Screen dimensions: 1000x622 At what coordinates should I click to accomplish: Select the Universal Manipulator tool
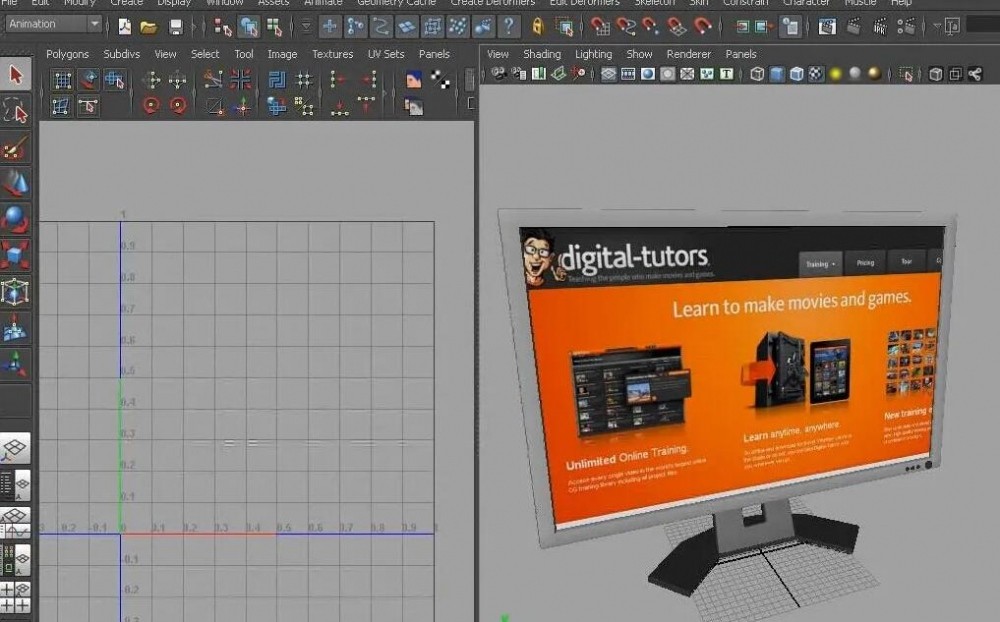point(15,292)
